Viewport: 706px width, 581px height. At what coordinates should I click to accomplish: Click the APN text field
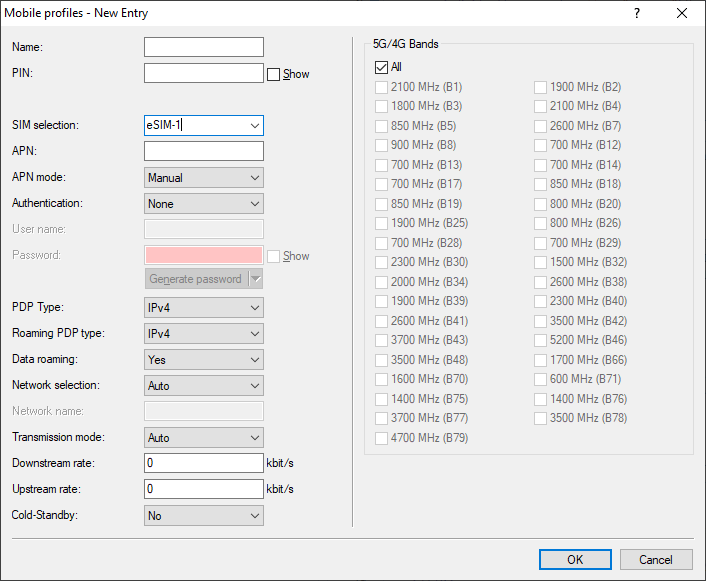click(x=204, y=151)
